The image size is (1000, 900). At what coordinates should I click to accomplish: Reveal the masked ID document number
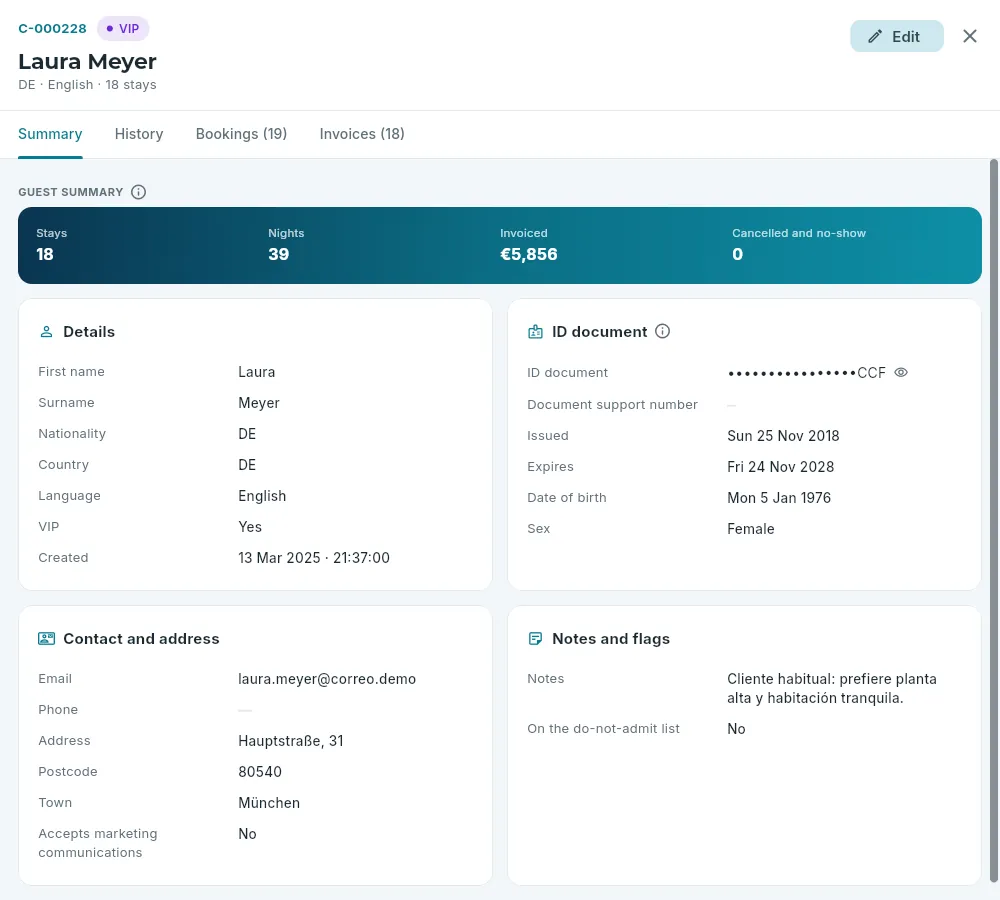point(901,373)
